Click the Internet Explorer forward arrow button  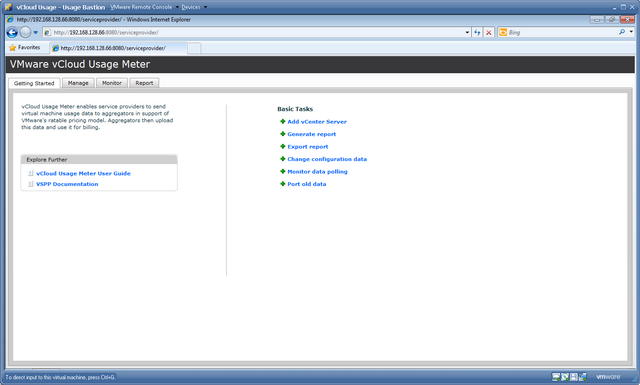coord(25,32)
